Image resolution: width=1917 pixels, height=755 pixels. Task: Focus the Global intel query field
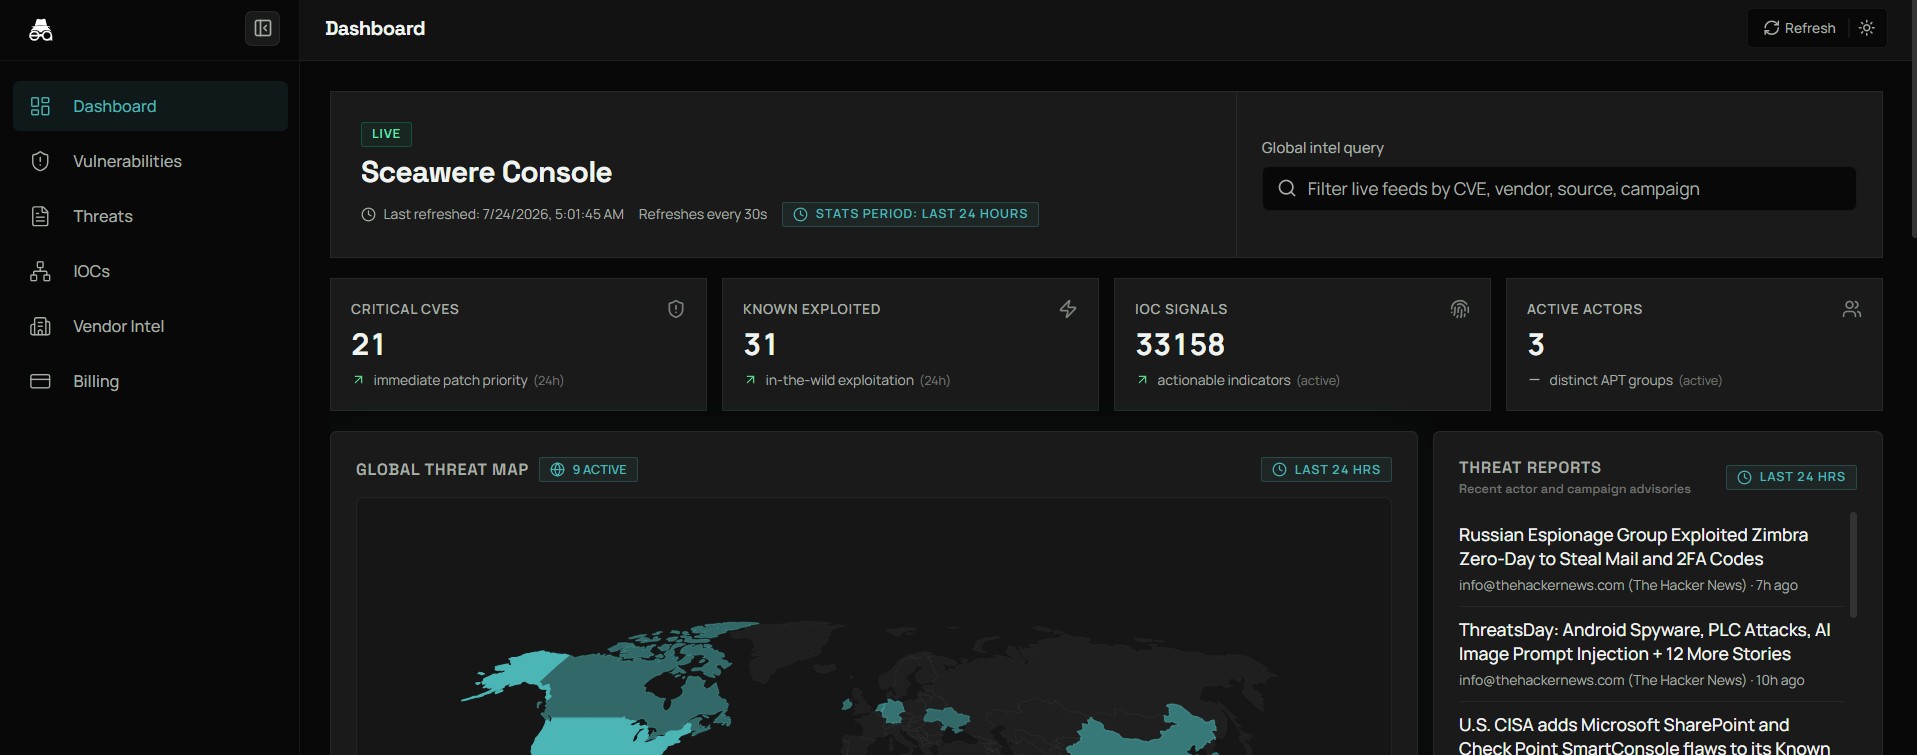[1559, 189]
